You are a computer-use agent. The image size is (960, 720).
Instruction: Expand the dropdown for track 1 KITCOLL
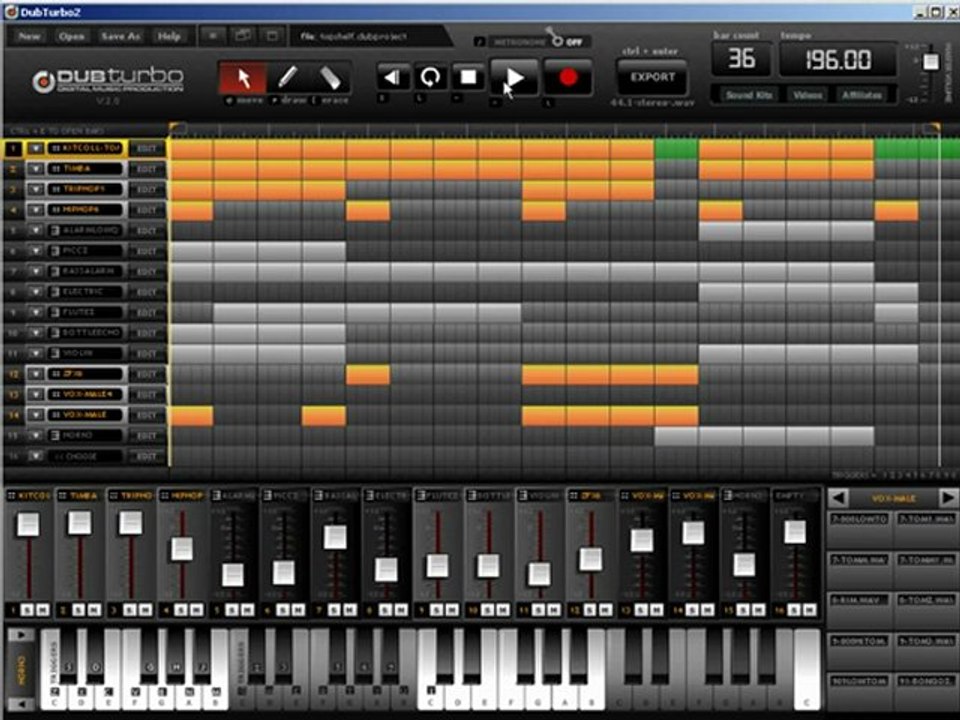[x=36, y=148]
